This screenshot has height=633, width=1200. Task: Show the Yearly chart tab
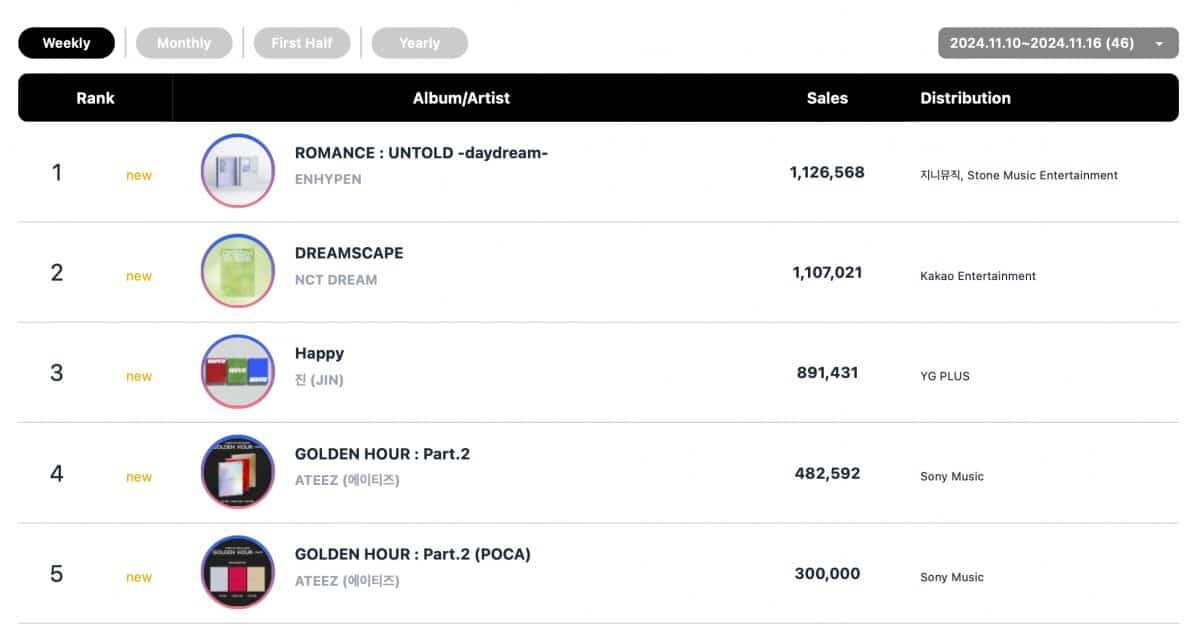click(x=419, y=43)
